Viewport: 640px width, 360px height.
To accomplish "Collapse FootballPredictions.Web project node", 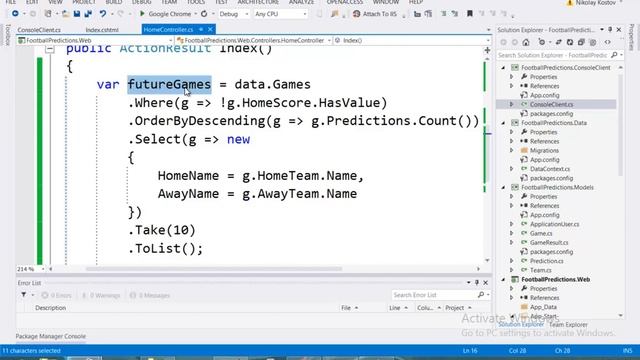I will tap(503, 280).
